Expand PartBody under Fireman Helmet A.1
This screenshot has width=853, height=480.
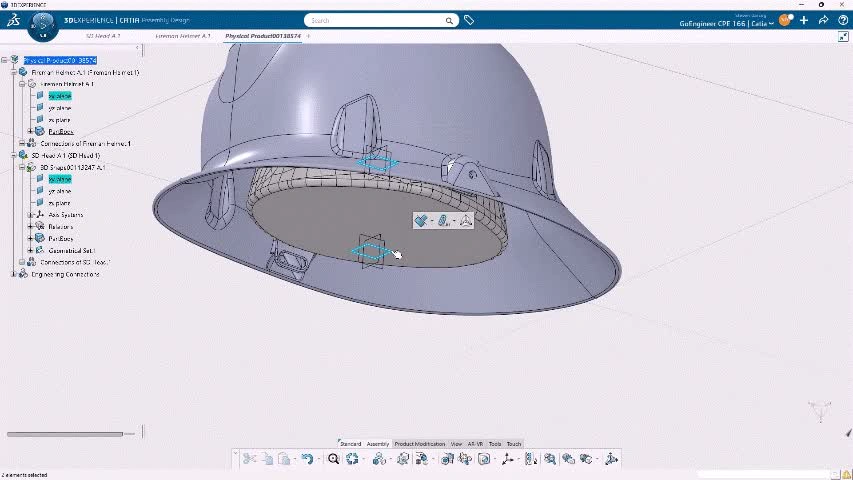point(30,131)
